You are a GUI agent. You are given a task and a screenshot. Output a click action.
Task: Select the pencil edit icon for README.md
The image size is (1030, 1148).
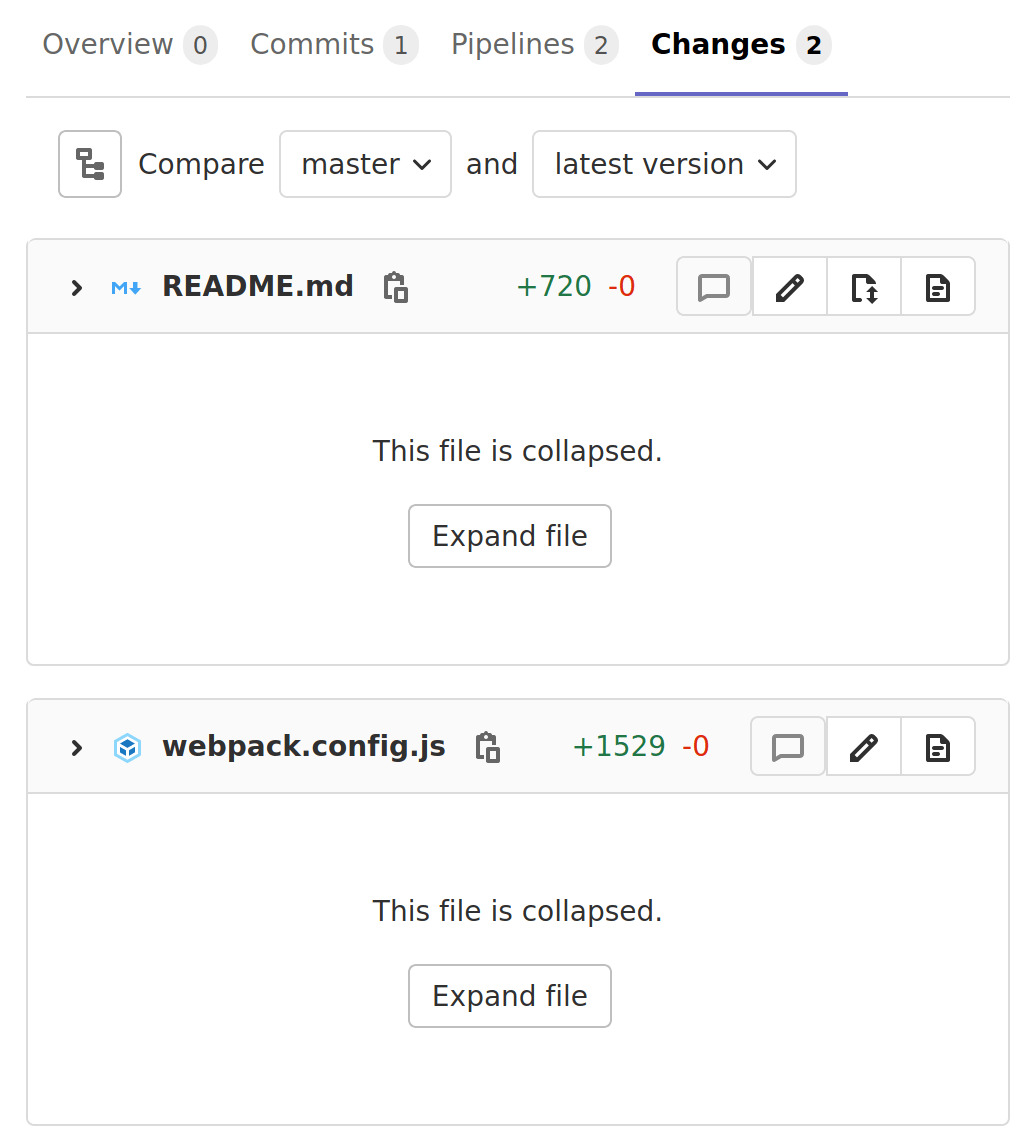click(x=788, y=287)
